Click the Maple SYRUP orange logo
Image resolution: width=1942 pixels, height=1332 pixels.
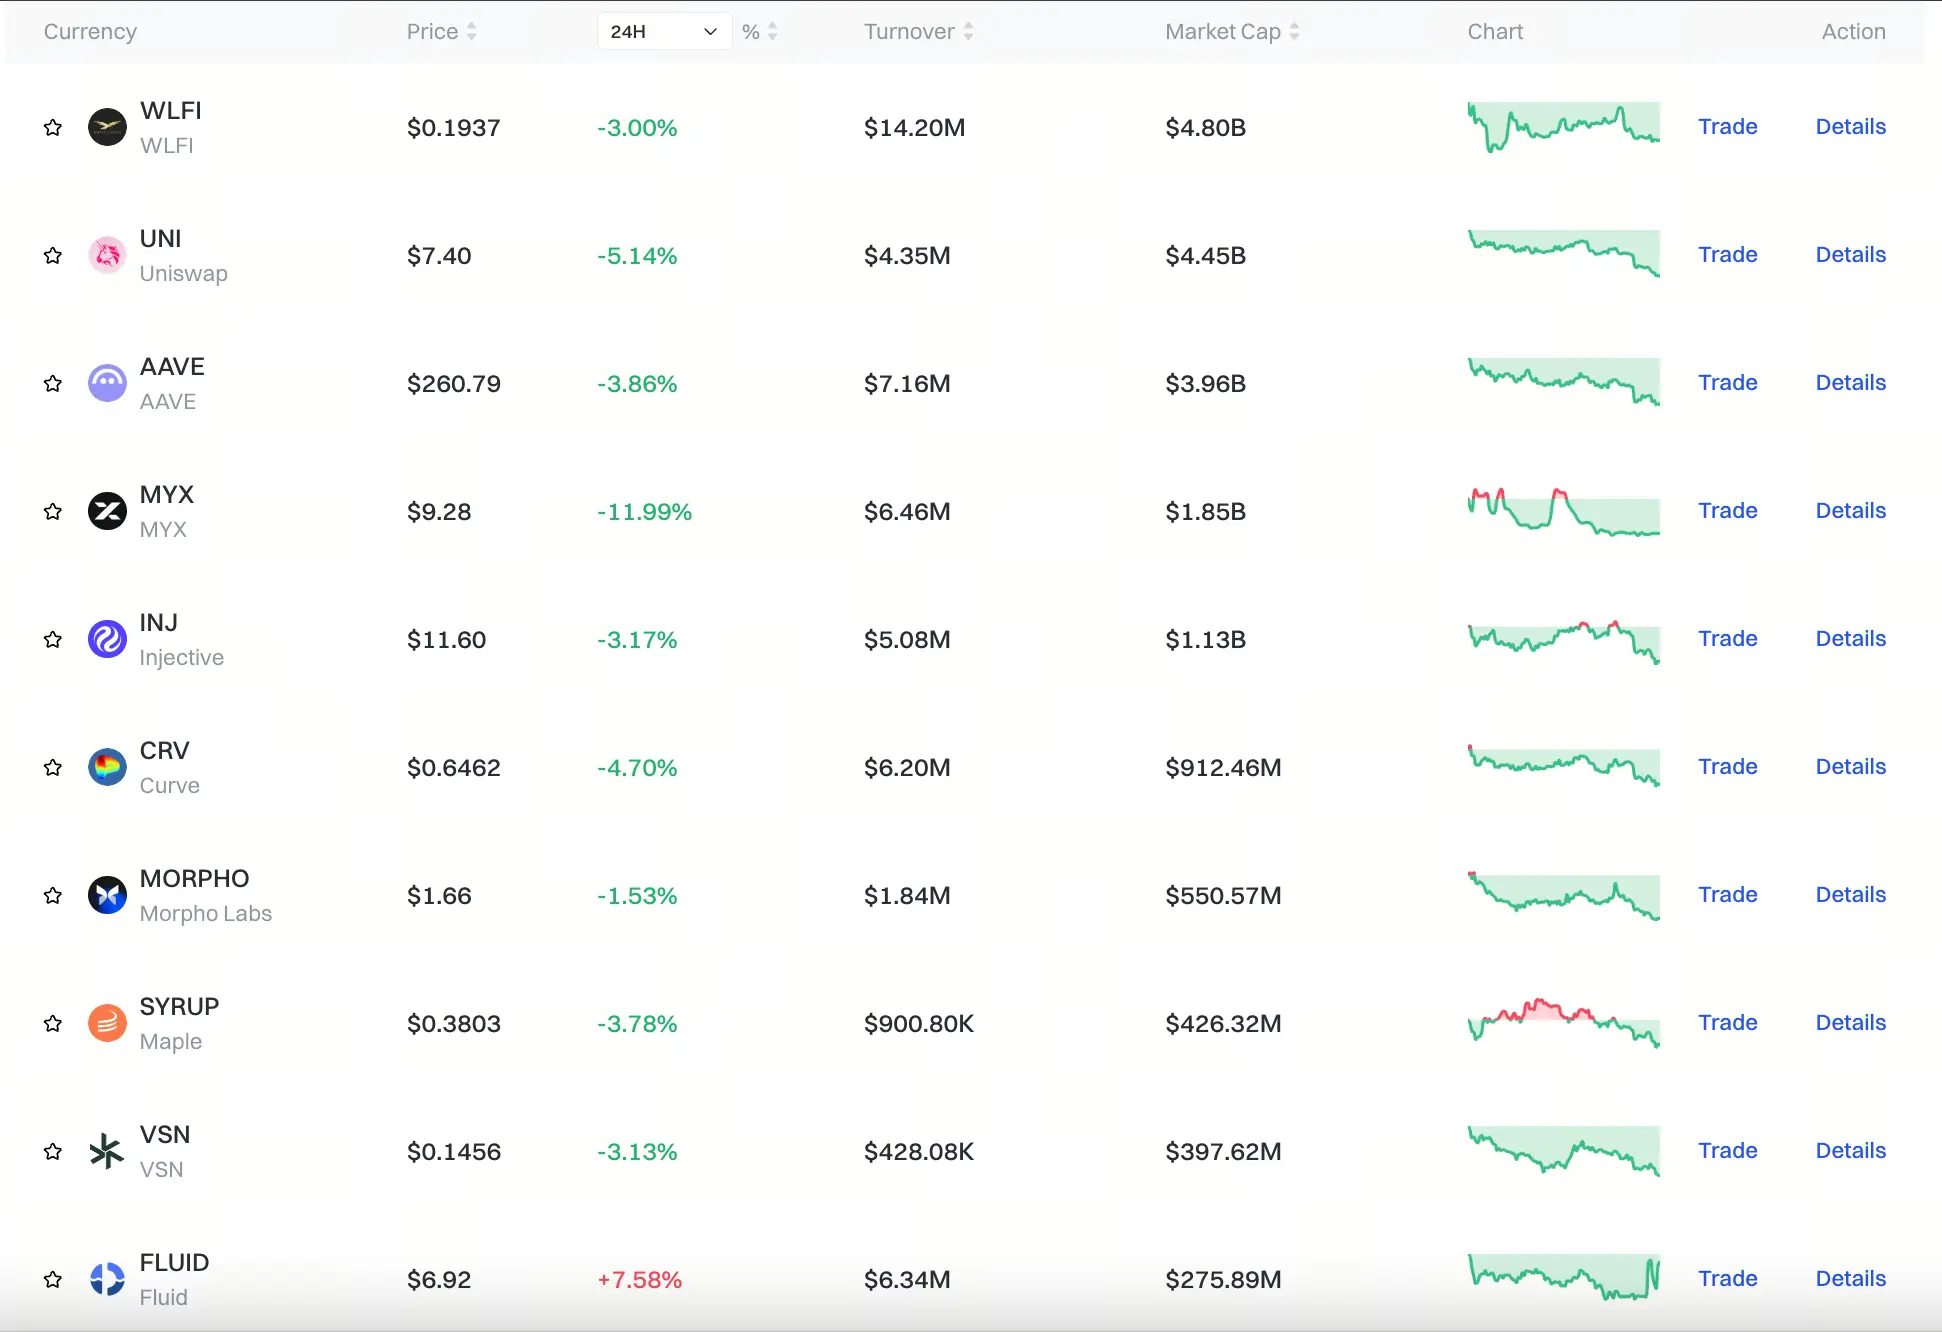[107, 1023]
